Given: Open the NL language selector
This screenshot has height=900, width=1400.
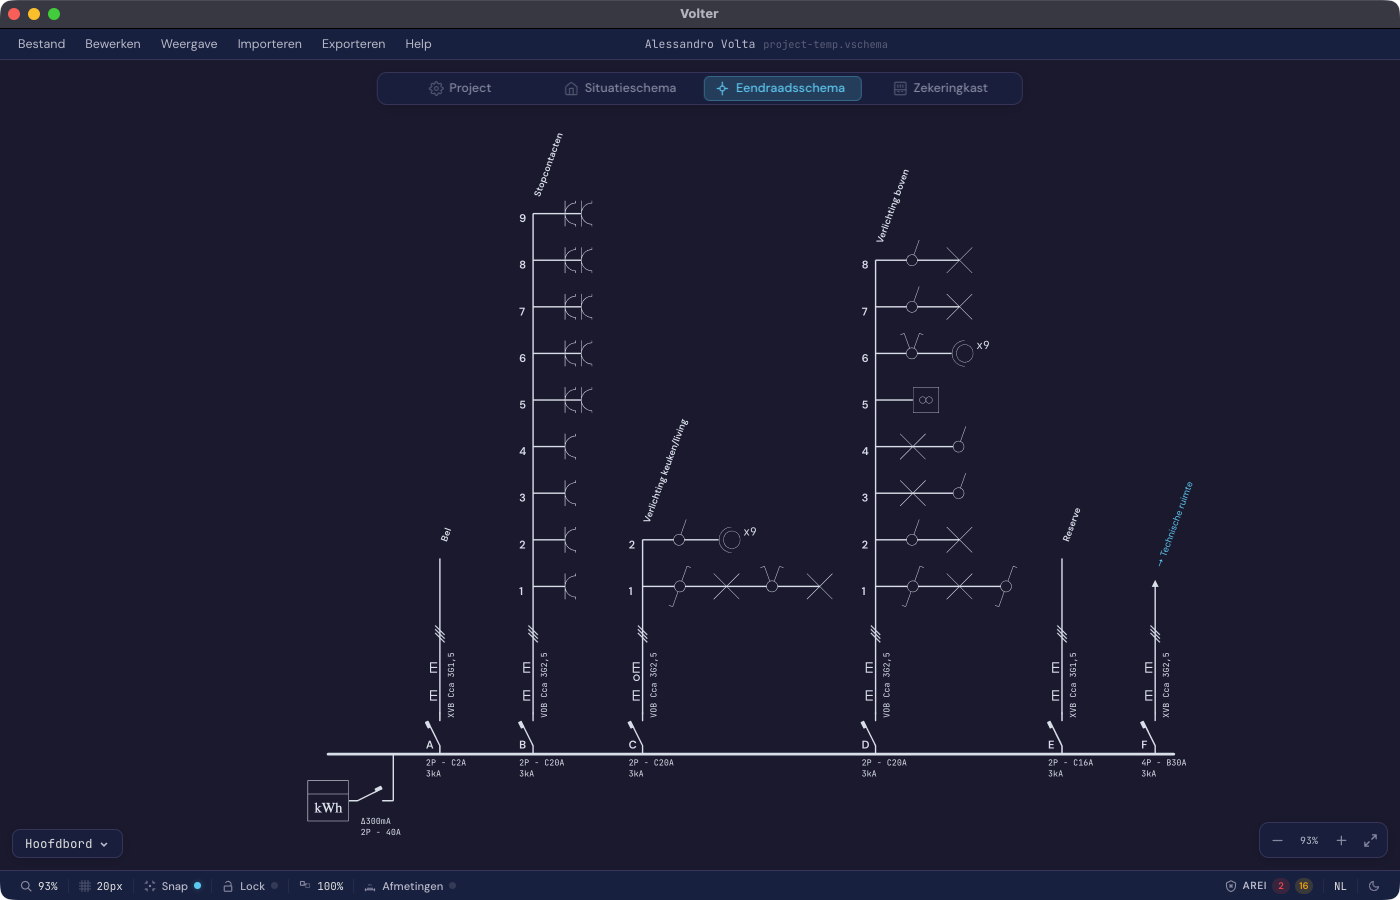Looking at the screenshot, I should pos(1340,886).
